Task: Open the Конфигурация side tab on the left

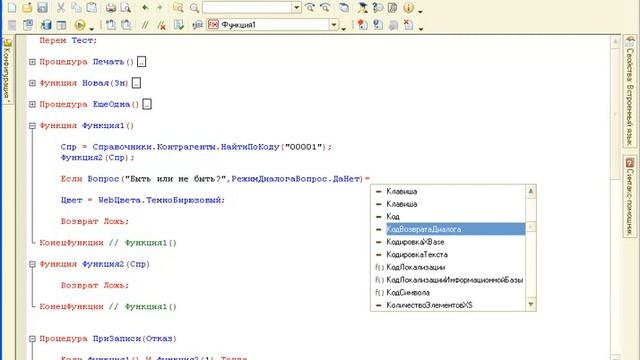Action: click(x=7, y=69)
